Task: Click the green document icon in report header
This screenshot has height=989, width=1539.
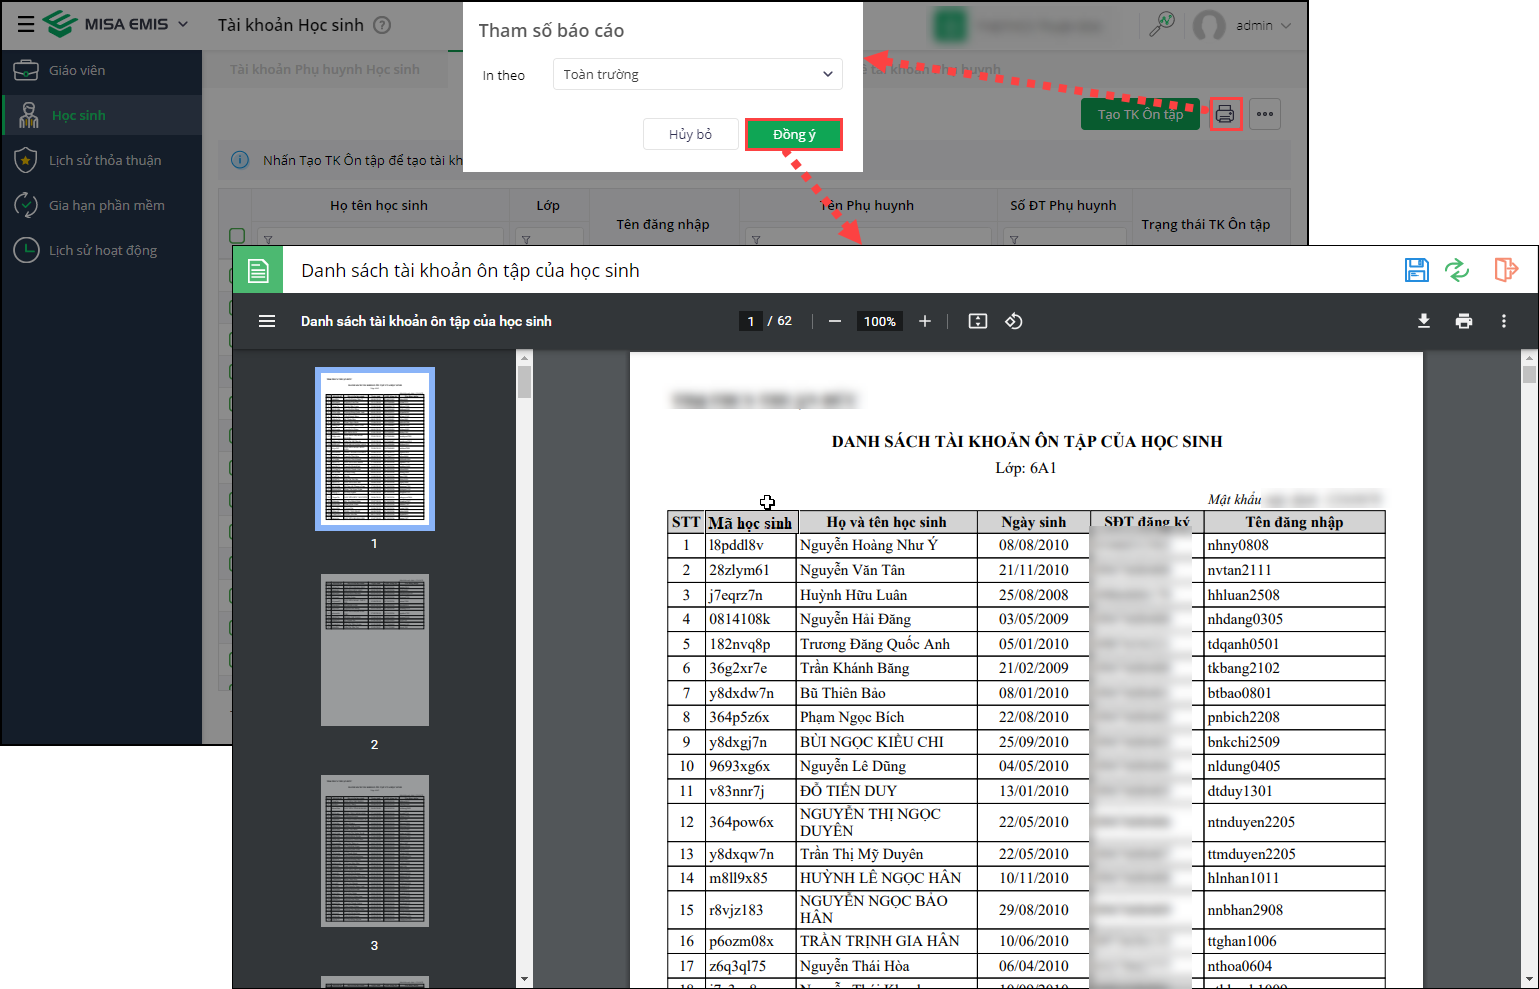Action: coord(258,270)
